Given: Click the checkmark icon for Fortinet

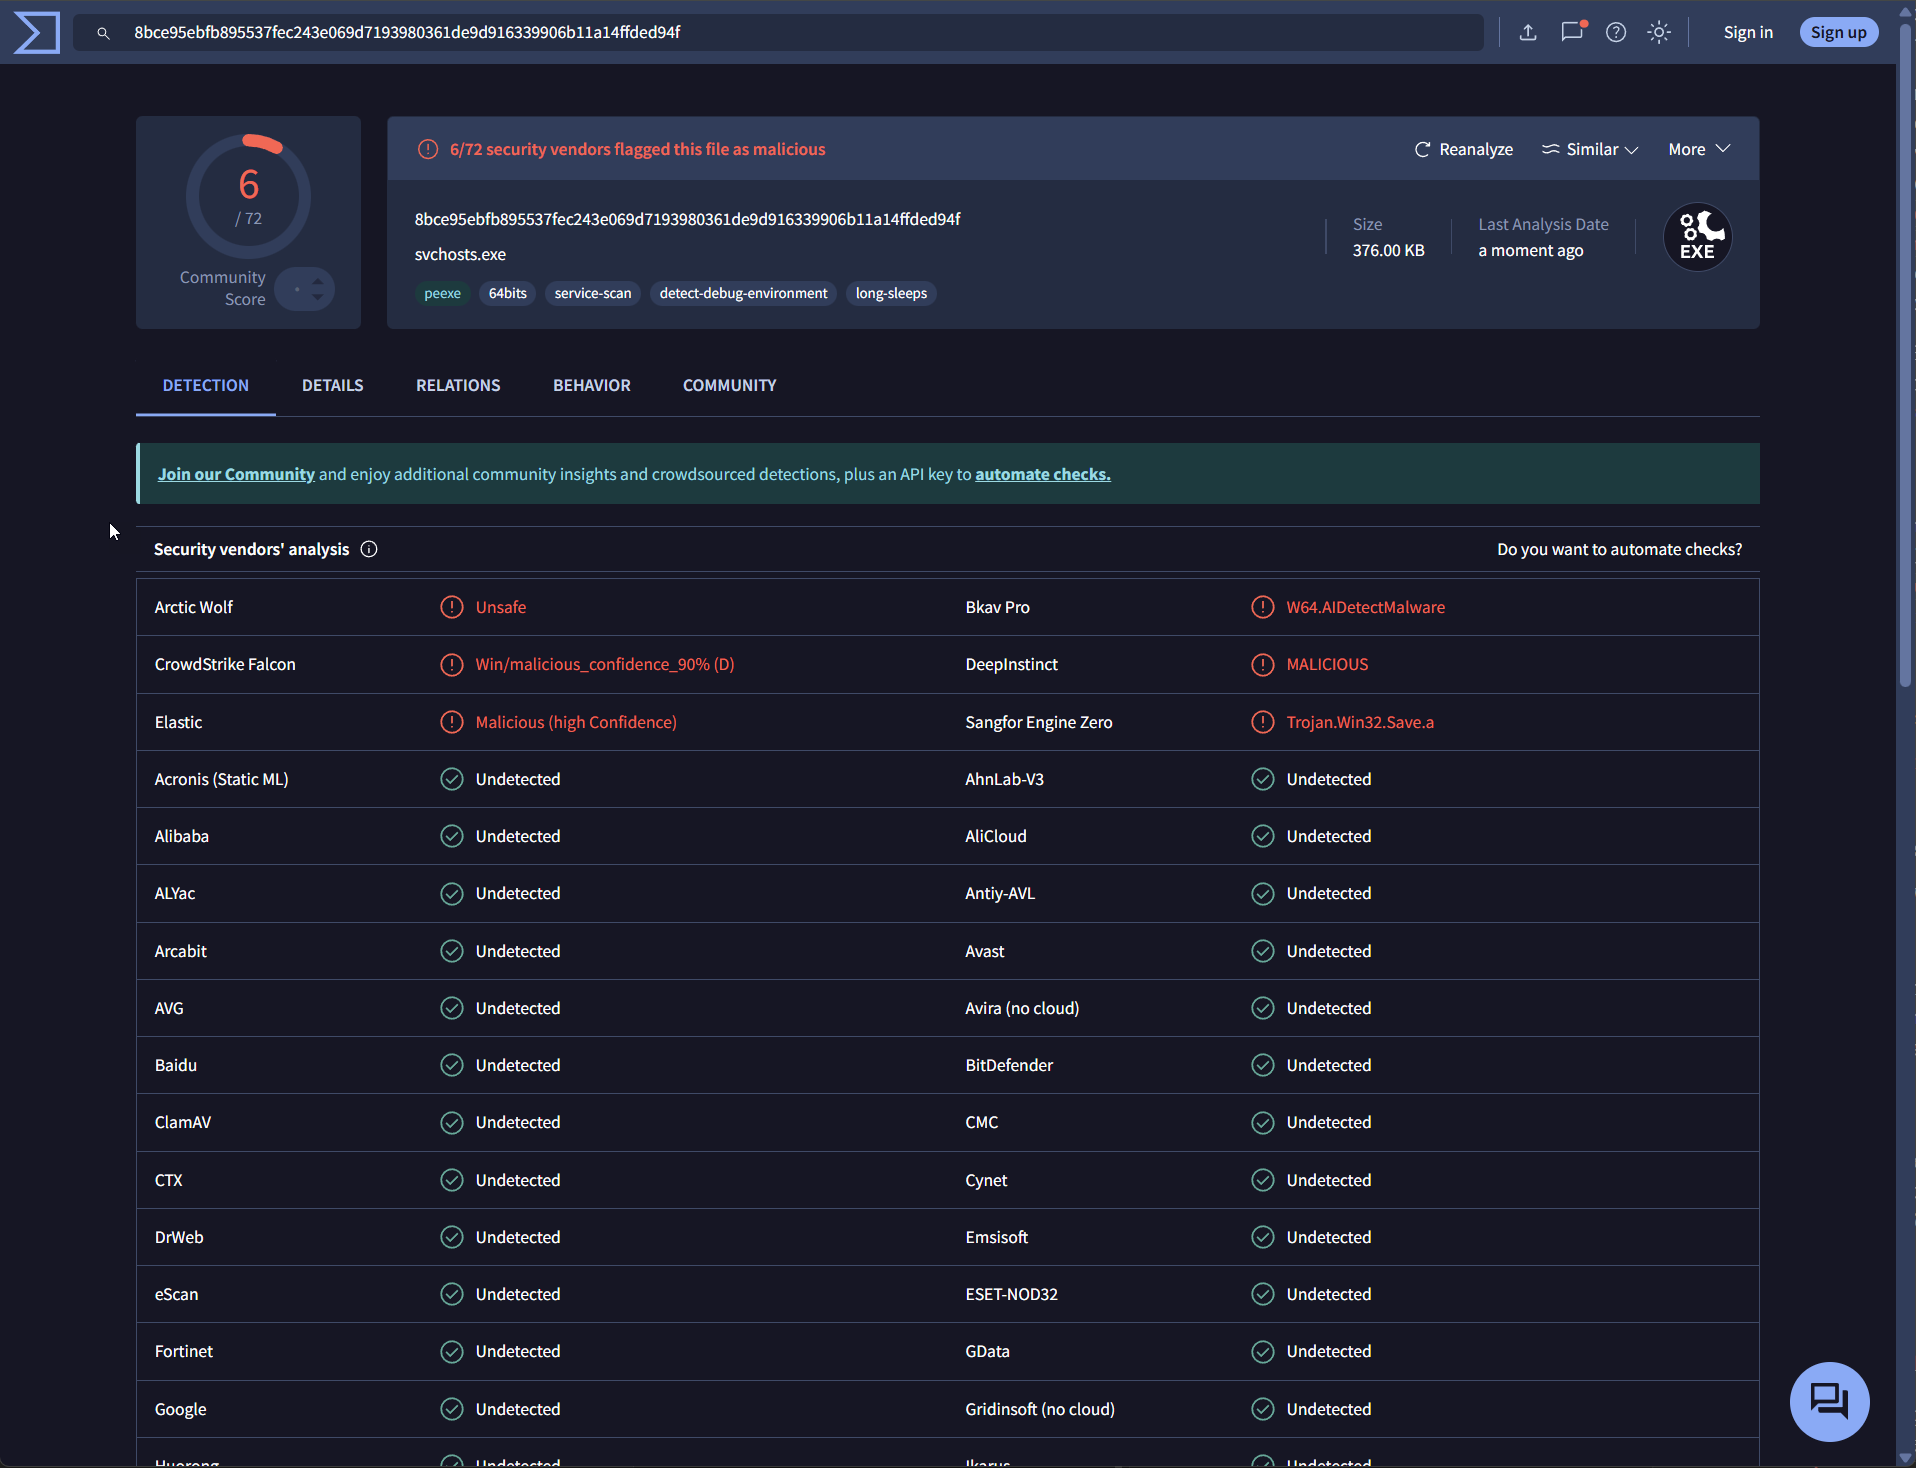Looking at the screenshot, I should pyautogui.click(x=452, y=1351).
